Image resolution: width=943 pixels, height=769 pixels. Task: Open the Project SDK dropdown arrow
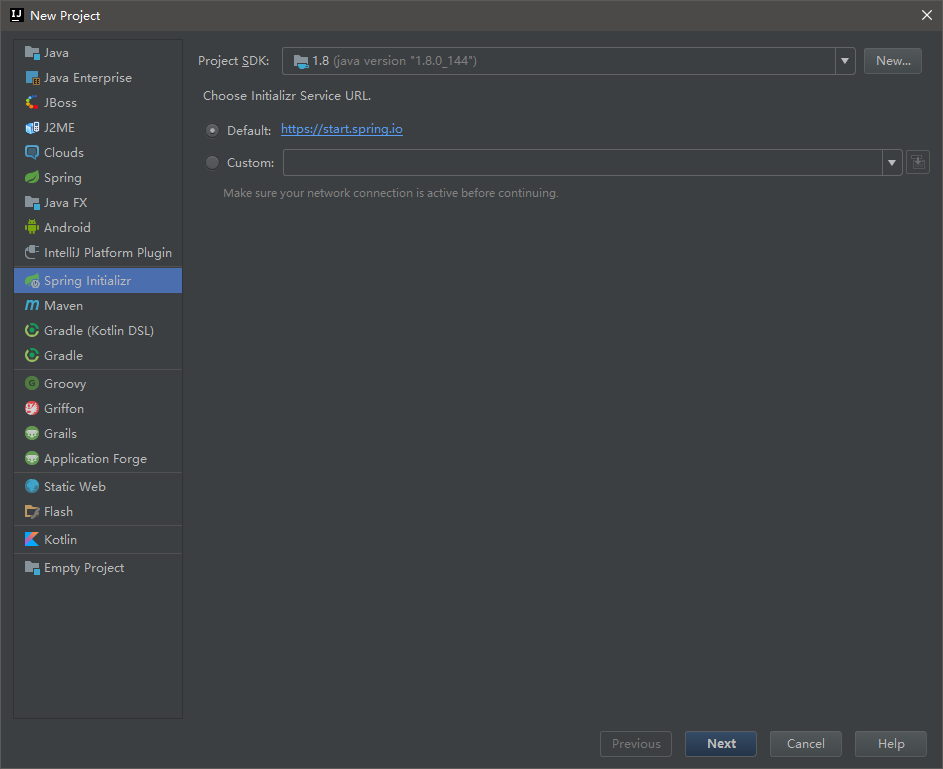[x=846, y=61]
